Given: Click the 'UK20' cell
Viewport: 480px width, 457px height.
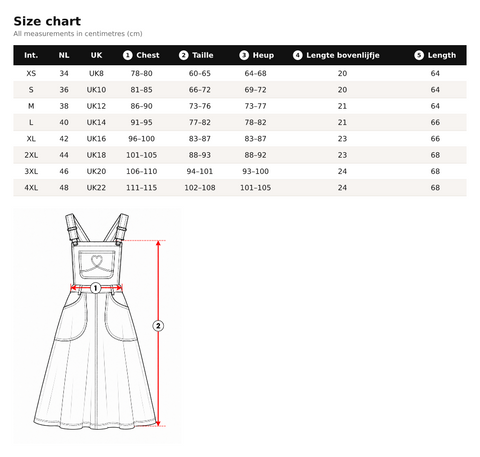Looking at the screenshot, I should (x=96, y=171).
